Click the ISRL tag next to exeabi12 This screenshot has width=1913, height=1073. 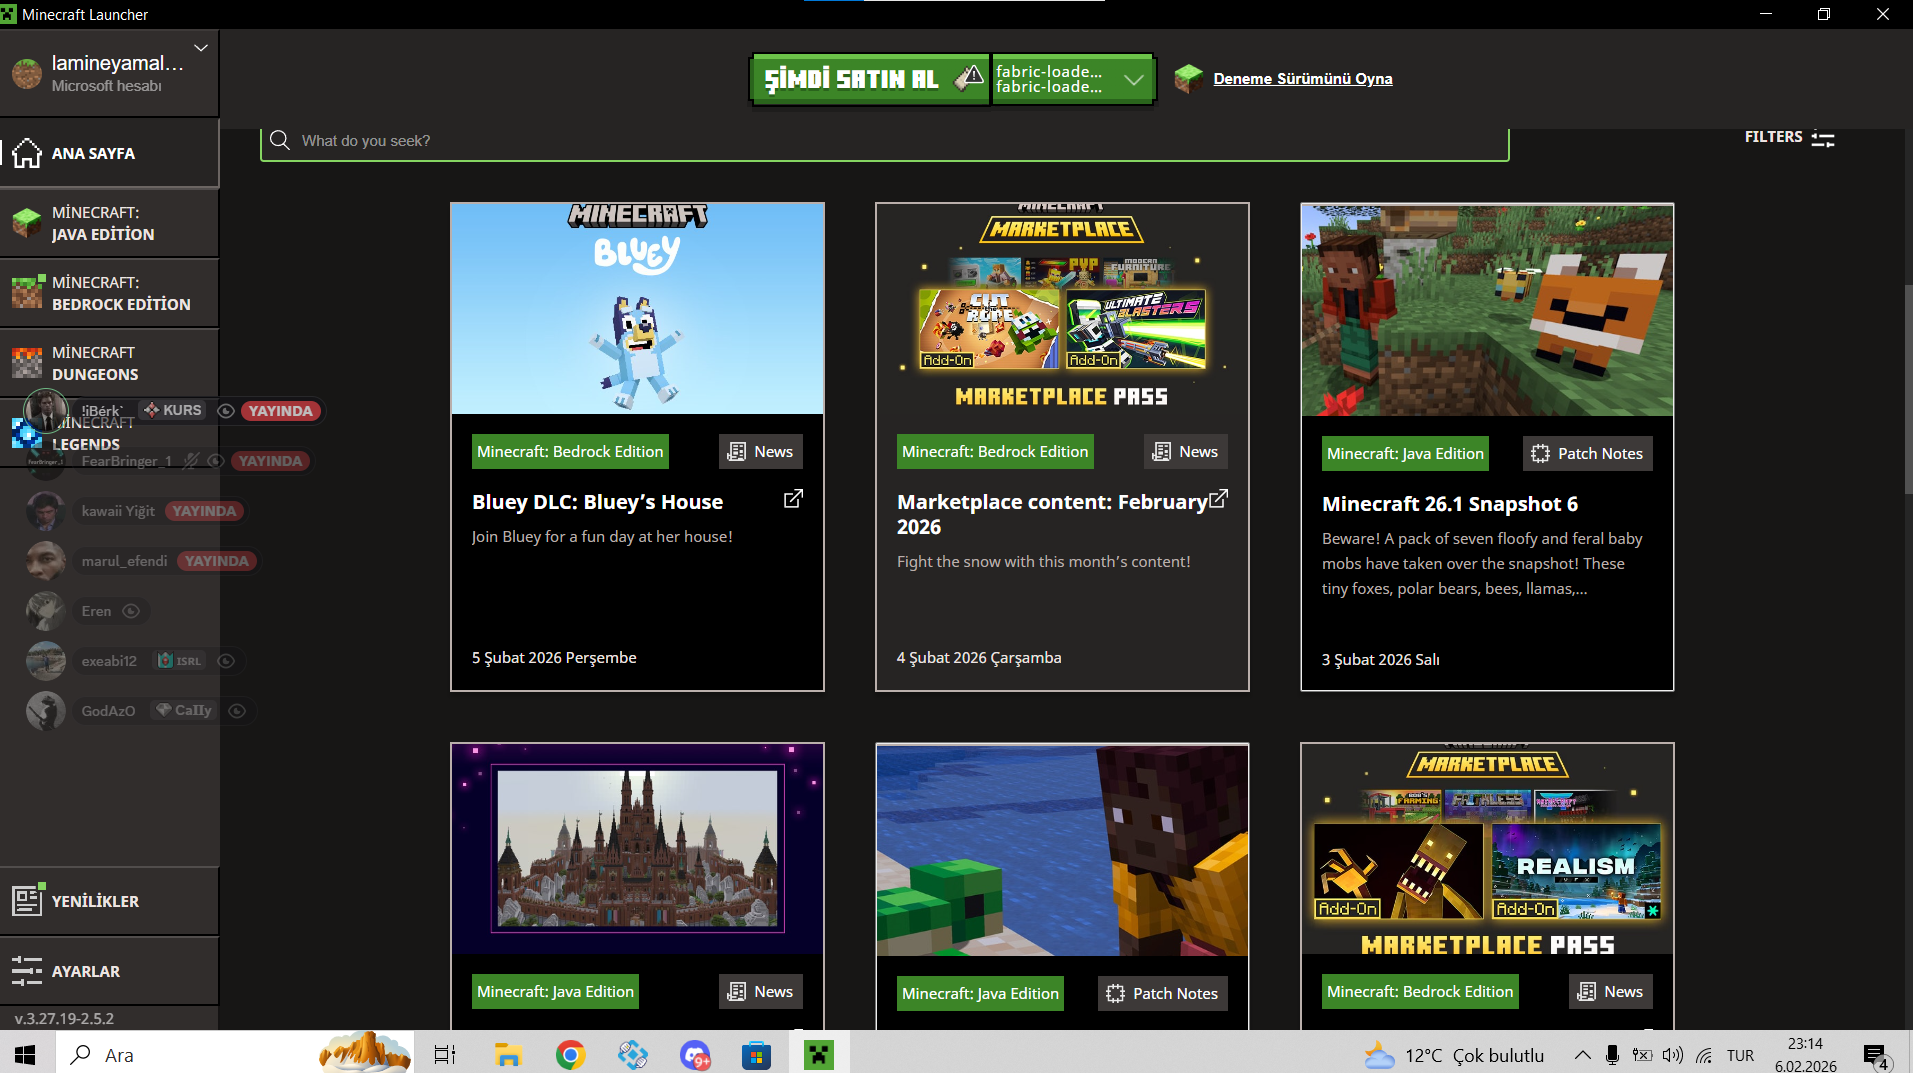coord(180,661)
